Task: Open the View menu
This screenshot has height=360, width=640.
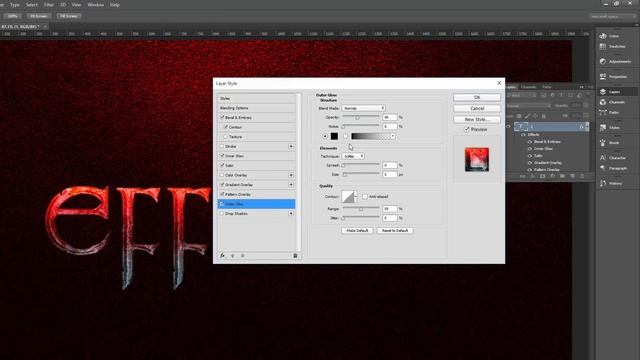Action: pos(76,5)
